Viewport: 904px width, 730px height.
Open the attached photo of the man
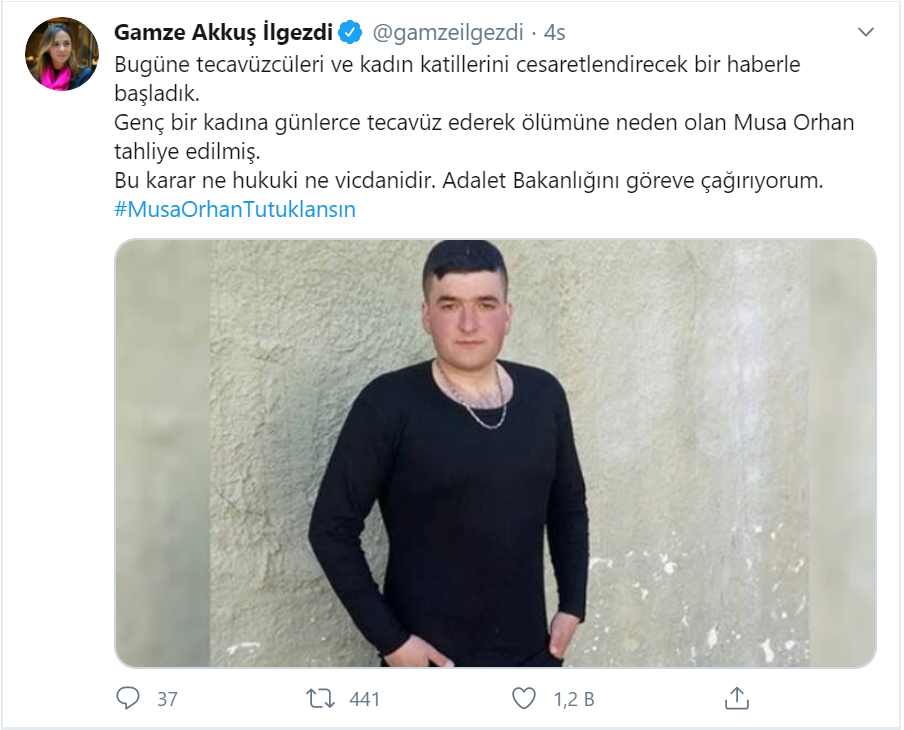point(495,453)
